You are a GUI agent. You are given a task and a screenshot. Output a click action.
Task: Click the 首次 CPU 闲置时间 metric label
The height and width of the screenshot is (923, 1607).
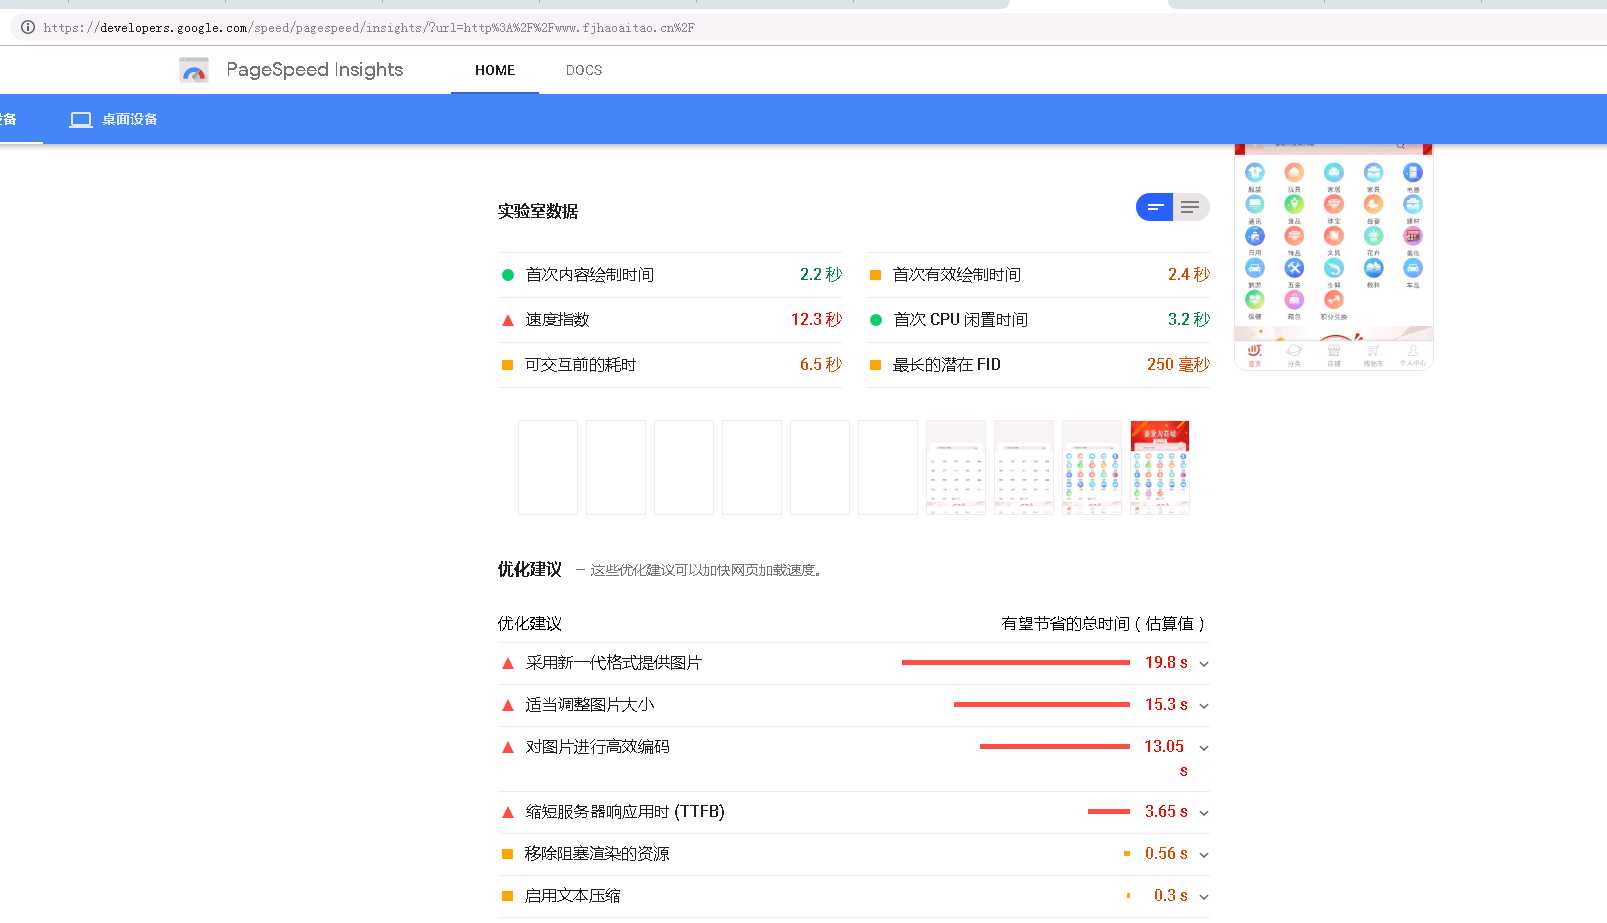960,320
